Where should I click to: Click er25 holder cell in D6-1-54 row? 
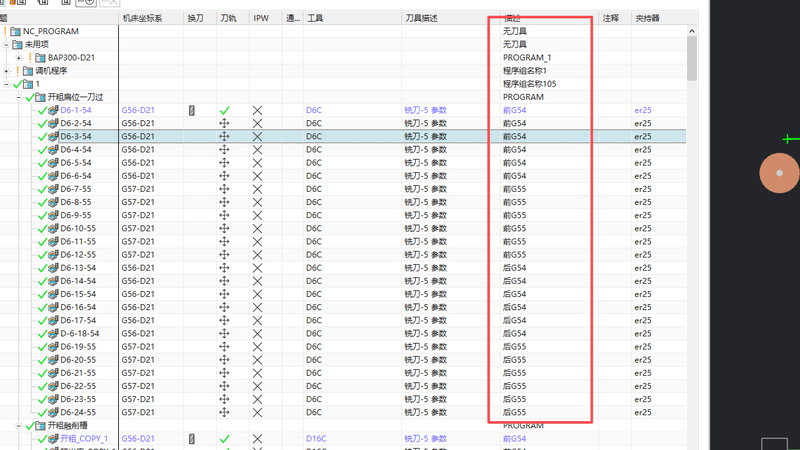[643, 110]
